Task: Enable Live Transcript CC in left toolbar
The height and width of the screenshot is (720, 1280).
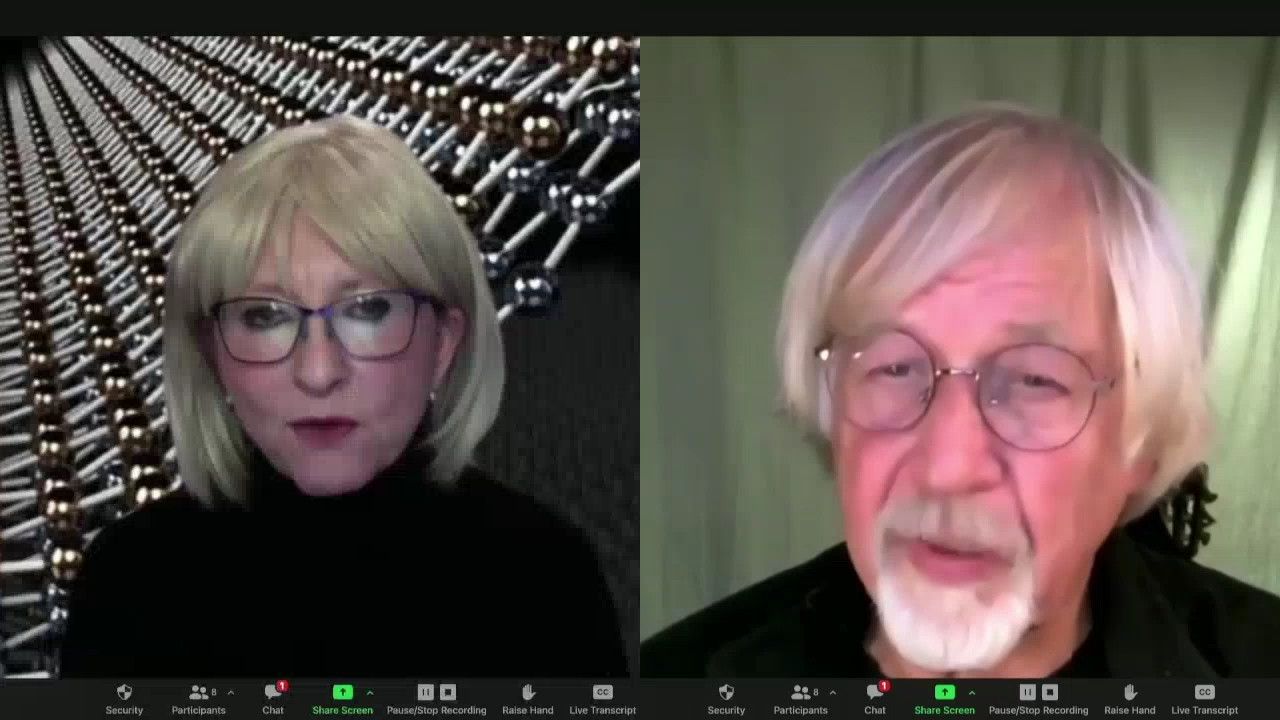Action: (602, 692)
